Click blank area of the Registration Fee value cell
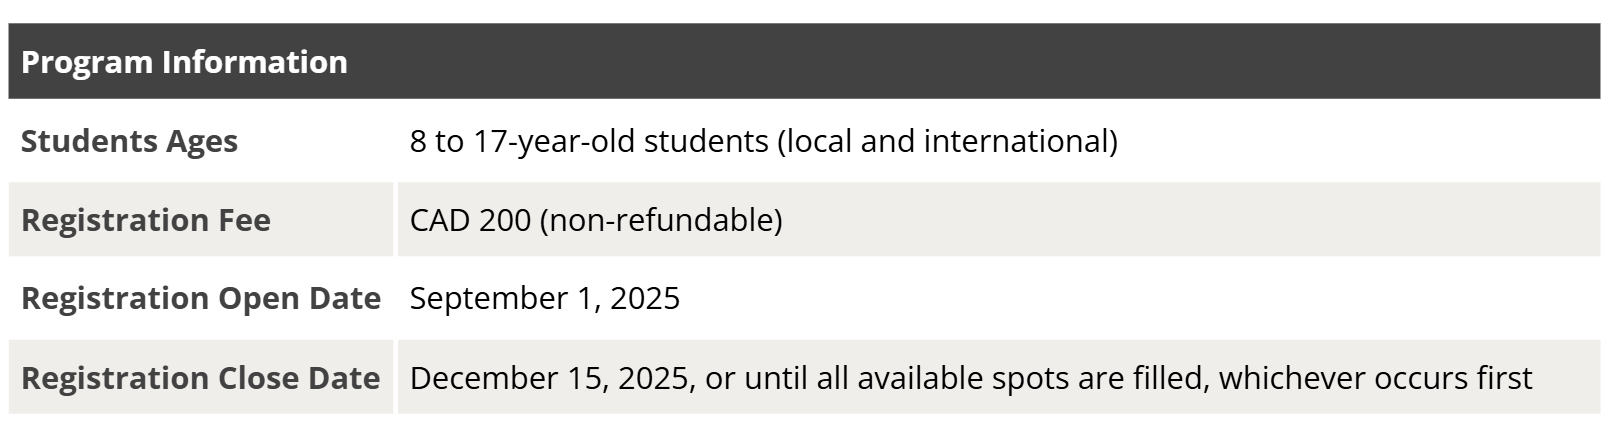The width and height of the screenshot is (1617, 423). (1200, 220)
